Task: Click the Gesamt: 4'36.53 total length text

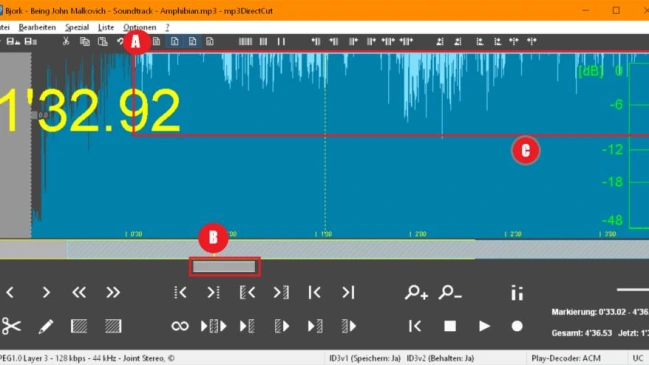Action: pyautogui.click(x=582, y=333)
